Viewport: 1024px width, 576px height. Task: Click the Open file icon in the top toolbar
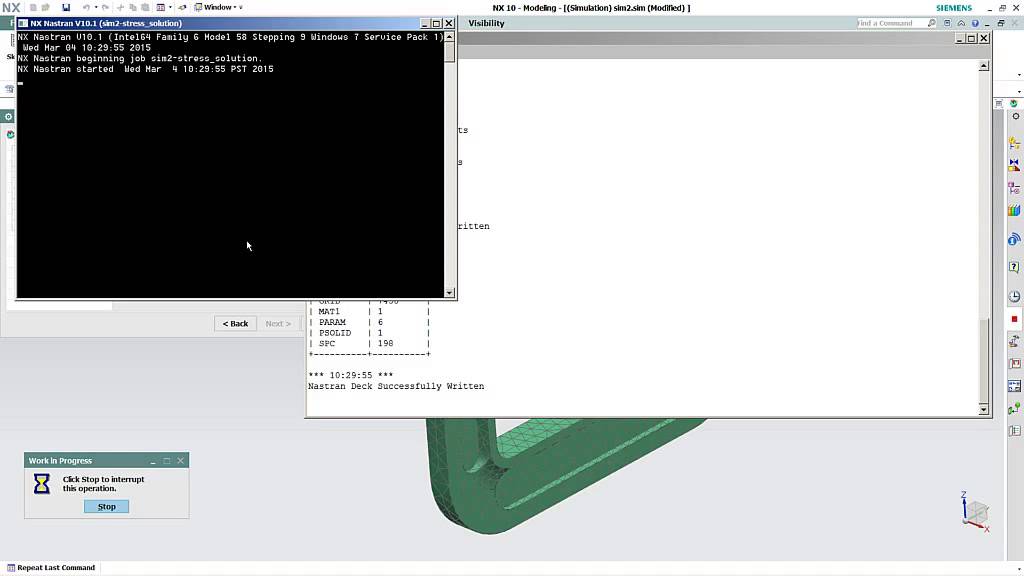click(x=46, y=7)
